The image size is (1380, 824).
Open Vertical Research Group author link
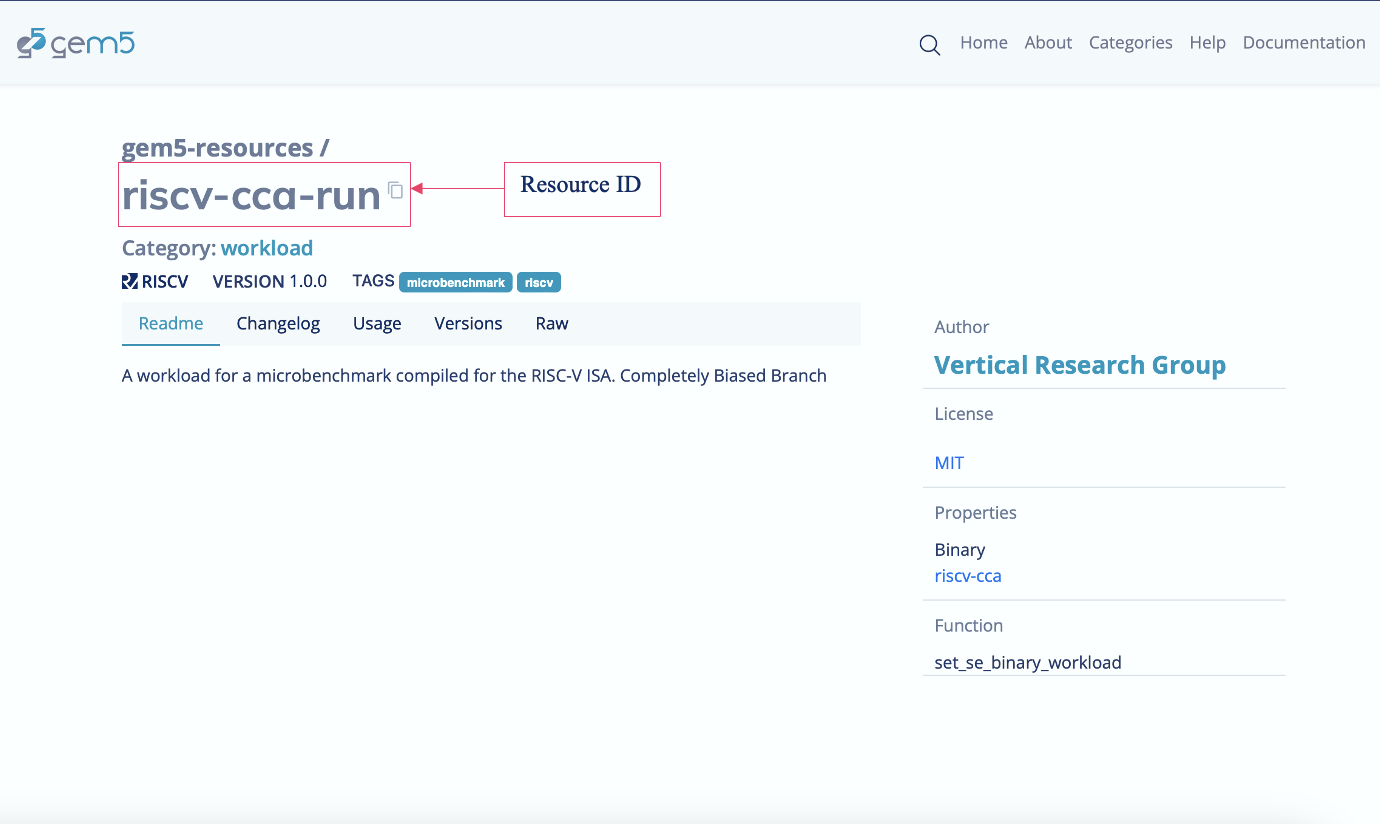pos(1079,366)
